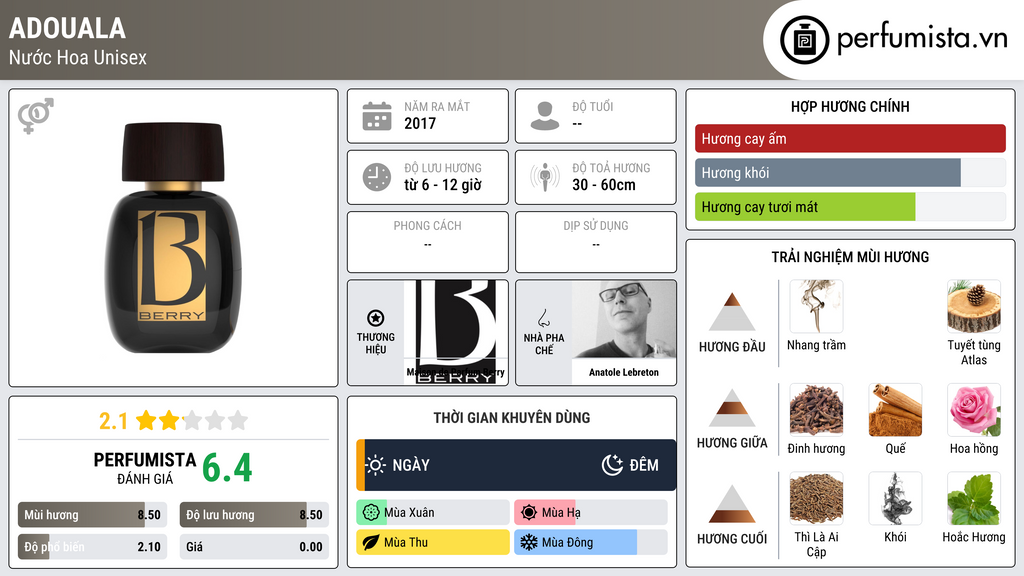Click the Hương cuối pyramid icon
Image resolution: width=1024 pixels, height=576 pixels.
pos(732,504)
